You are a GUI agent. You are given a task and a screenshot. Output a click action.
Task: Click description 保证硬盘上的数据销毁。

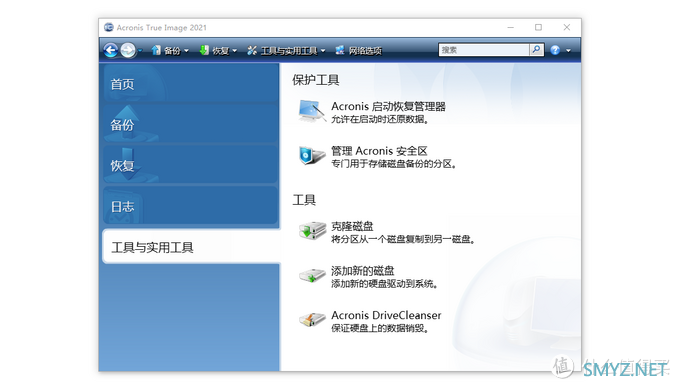click(x=380, y=328)
